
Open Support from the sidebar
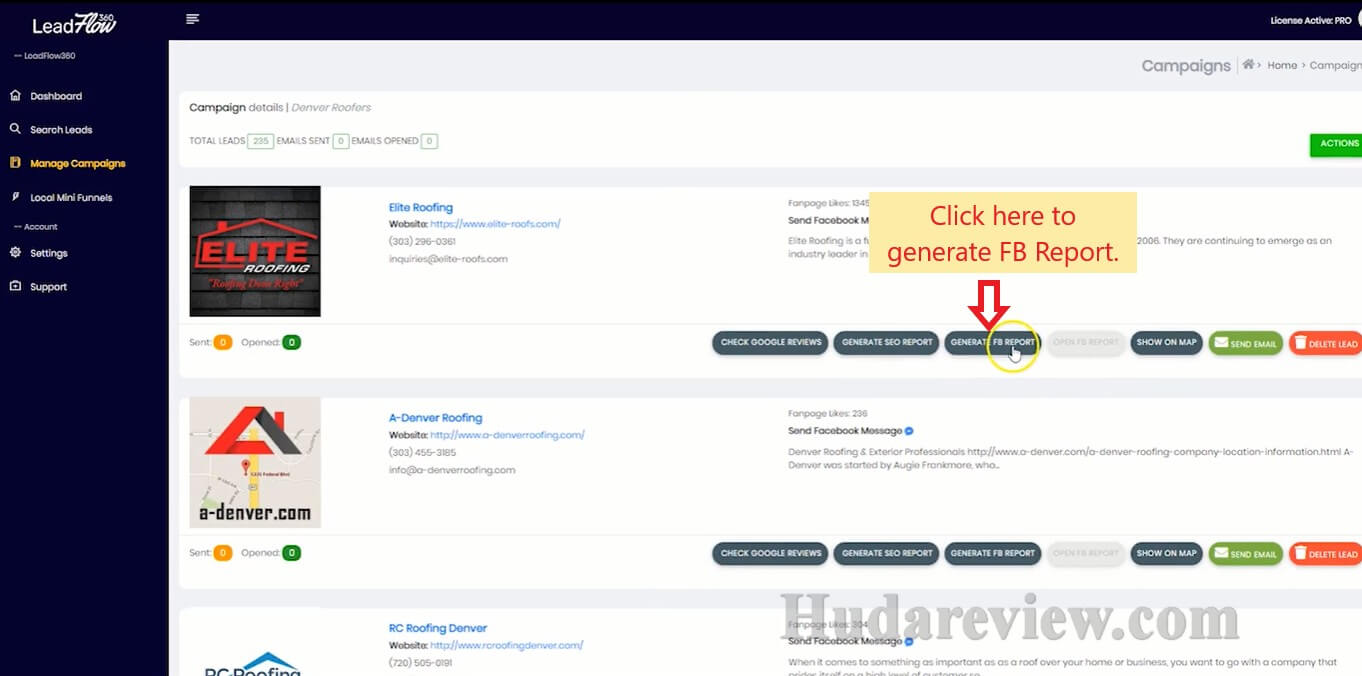(x=49, y=287)
